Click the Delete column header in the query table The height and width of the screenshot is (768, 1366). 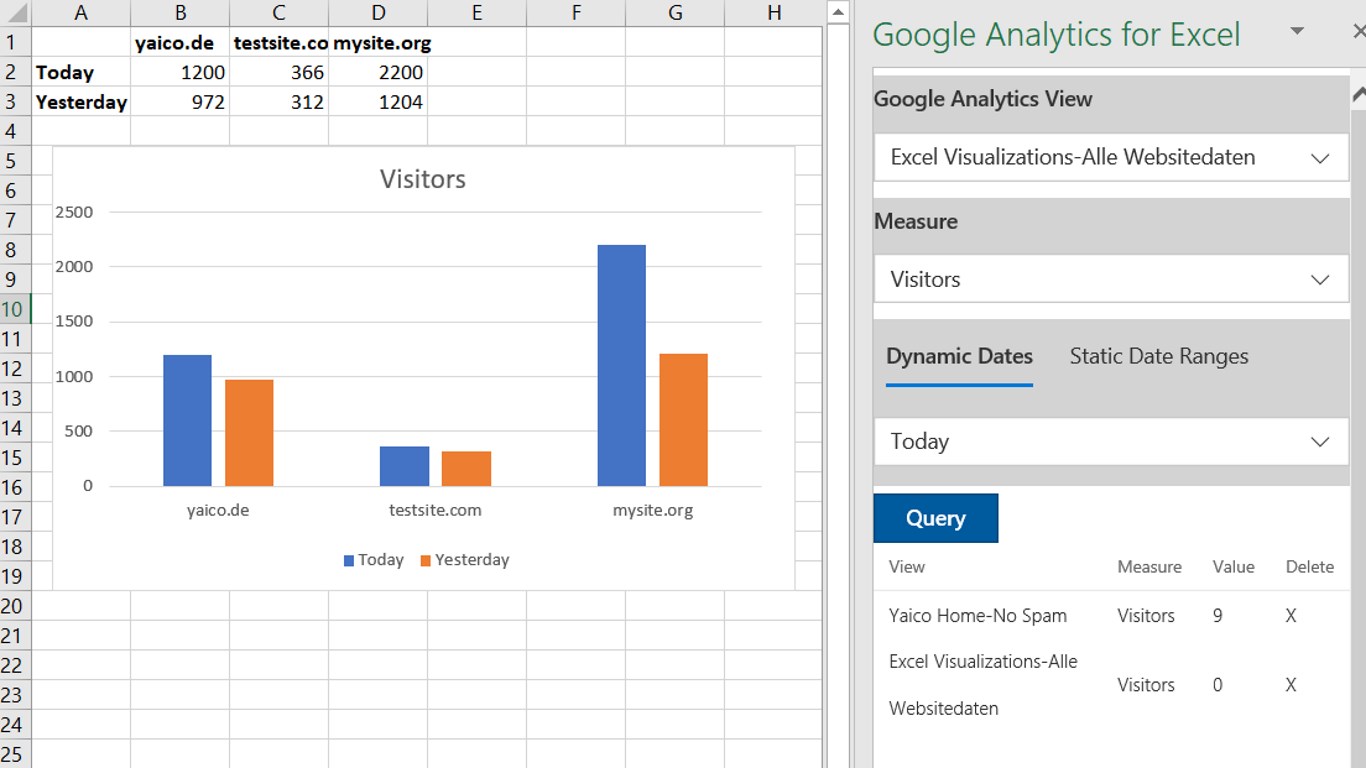(x=1310, y=567)
